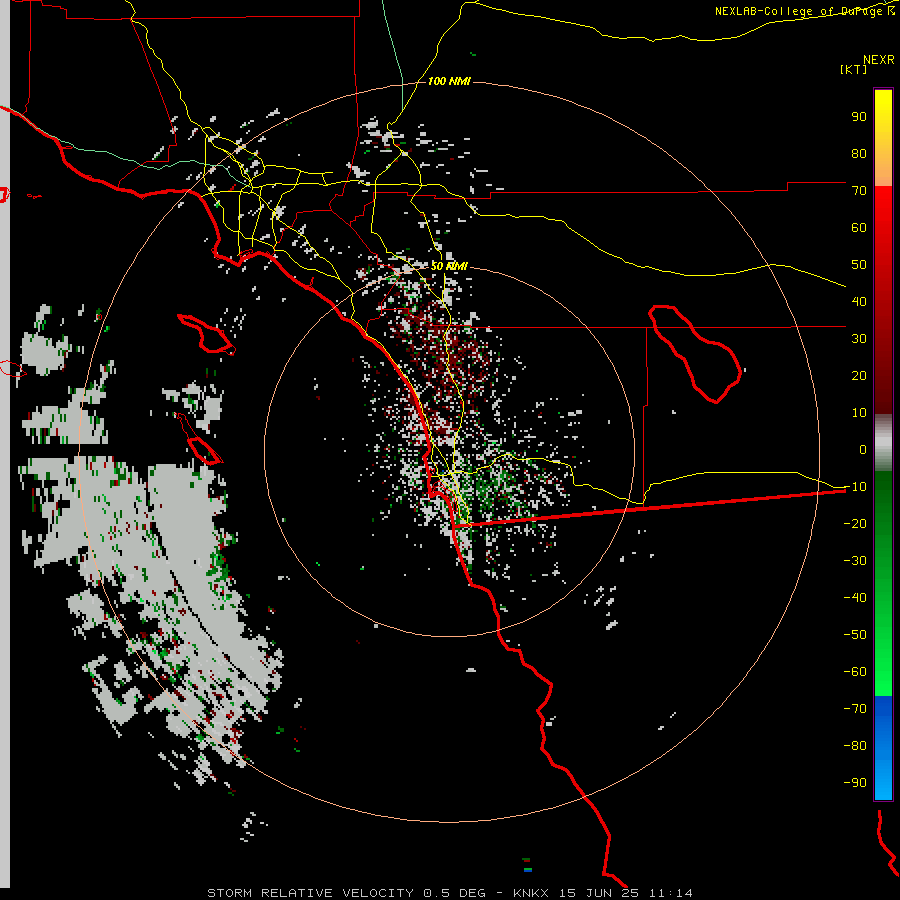This screenshot has width=900, height=900.
Task: Click the "-60" value on the velocity scale
Action: click(x=855, y=672)
